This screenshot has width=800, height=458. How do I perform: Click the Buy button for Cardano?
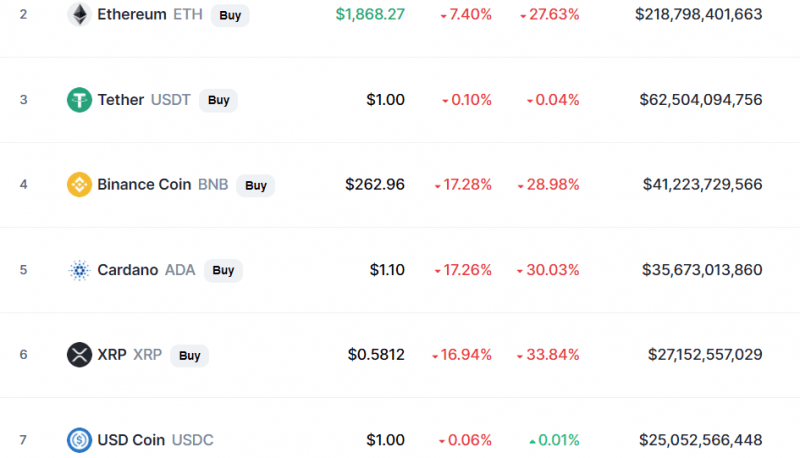223,270
